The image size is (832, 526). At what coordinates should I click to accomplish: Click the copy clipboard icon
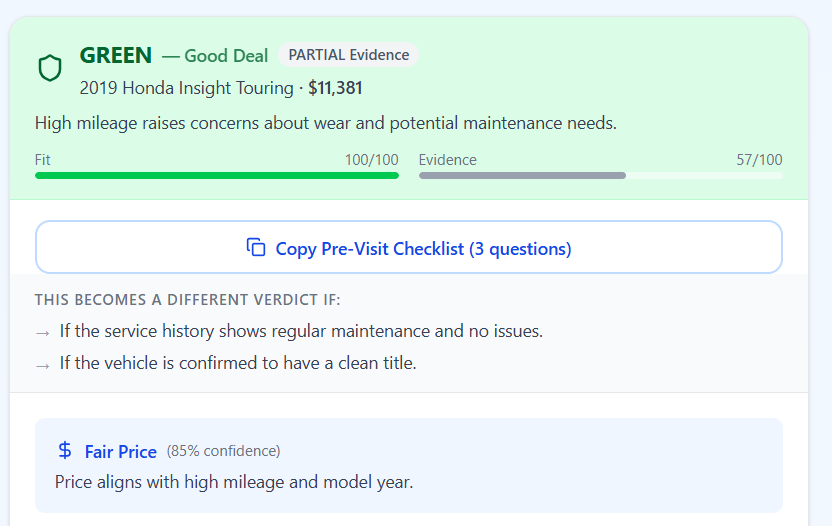tap(256, 247)
